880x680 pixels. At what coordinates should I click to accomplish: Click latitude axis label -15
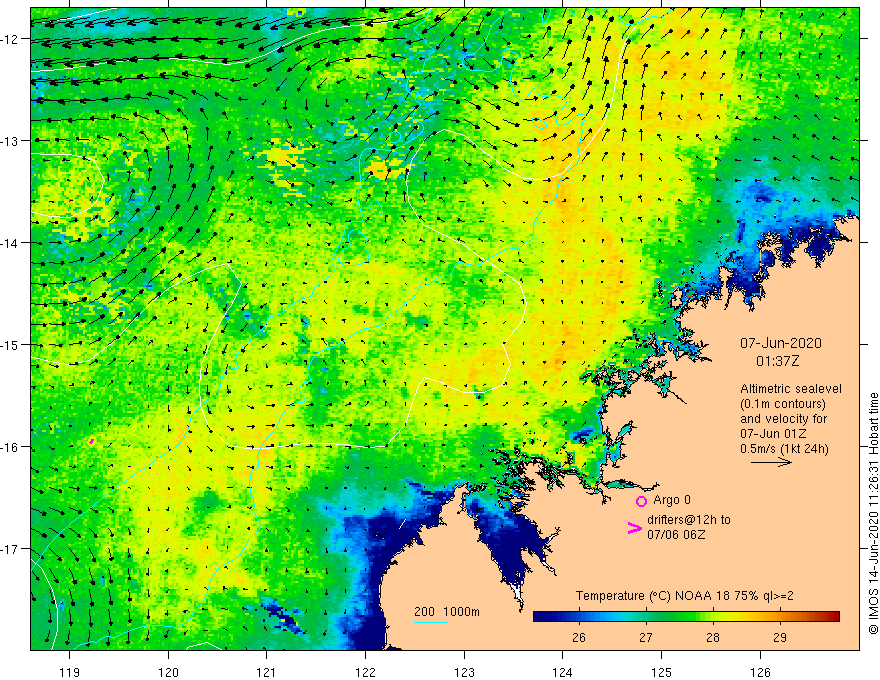[11, 344]
